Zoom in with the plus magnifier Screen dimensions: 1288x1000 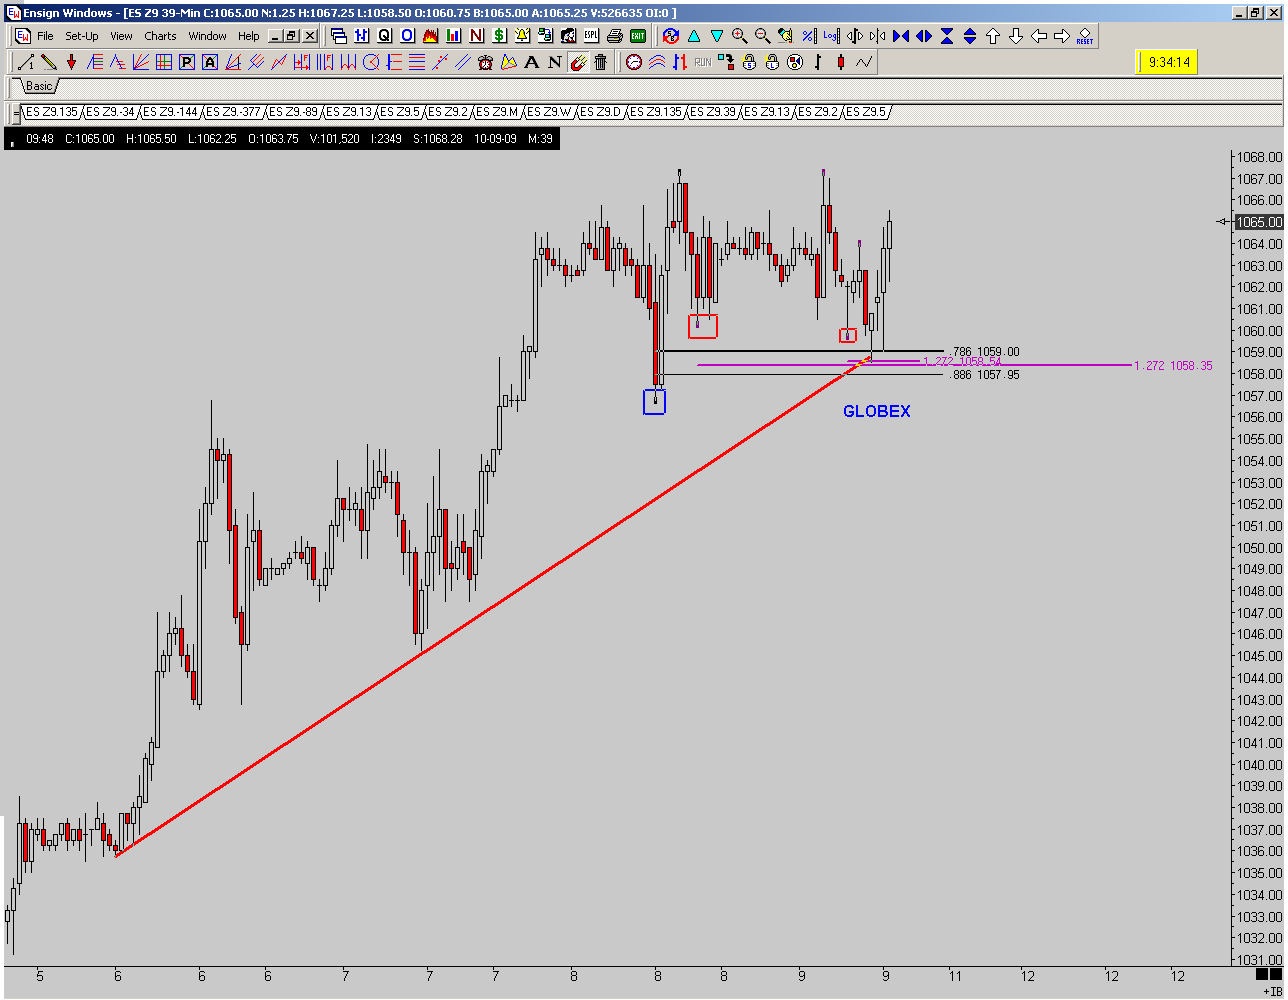(x=740, y=36)
